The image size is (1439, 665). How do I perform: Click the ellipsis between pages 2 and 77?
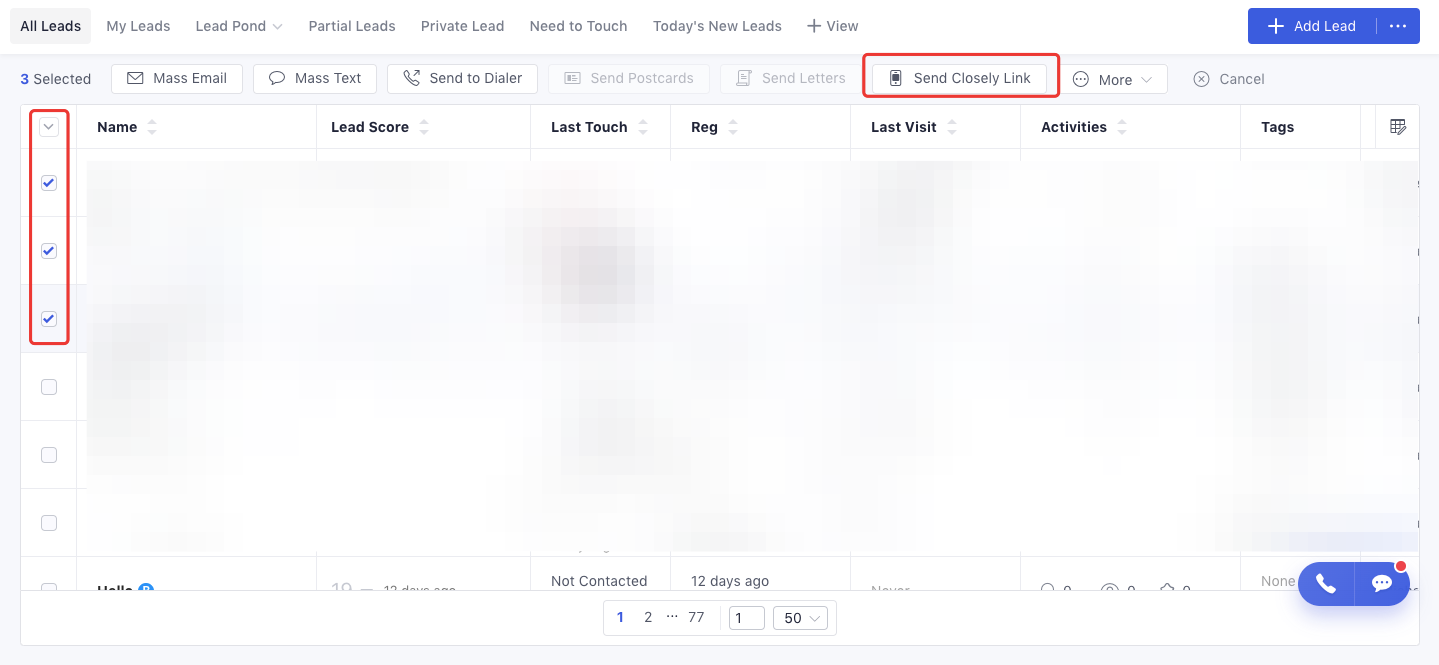coord(672,618)
